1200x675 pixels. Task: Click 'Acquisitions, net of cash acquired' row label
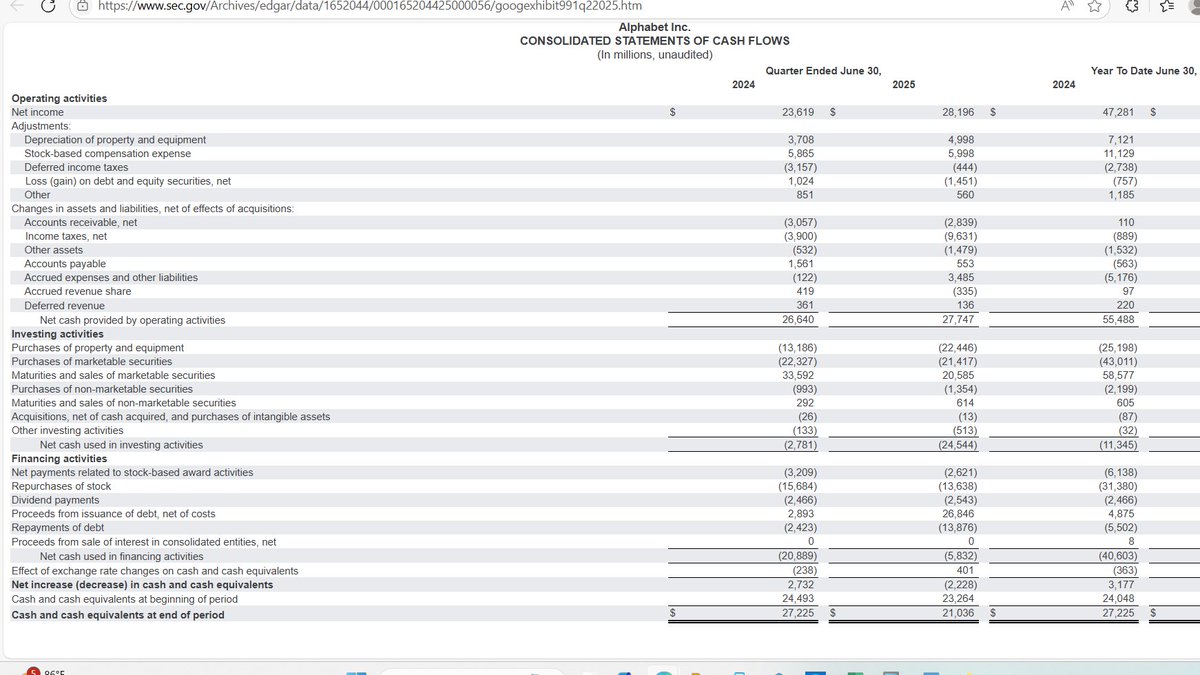[170, 417]
